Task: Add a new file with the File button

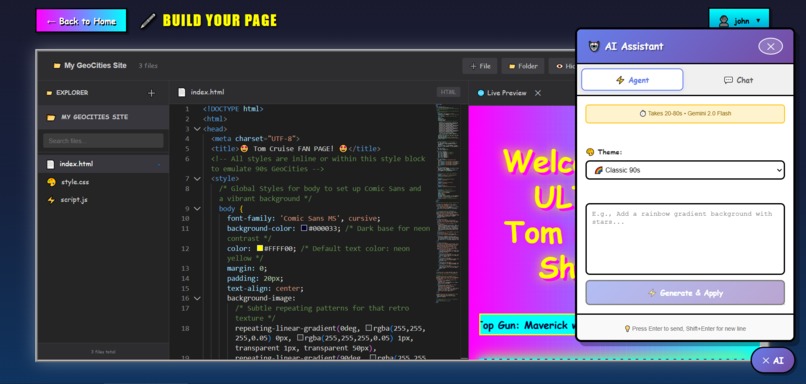Action: [x=480, y=66]
